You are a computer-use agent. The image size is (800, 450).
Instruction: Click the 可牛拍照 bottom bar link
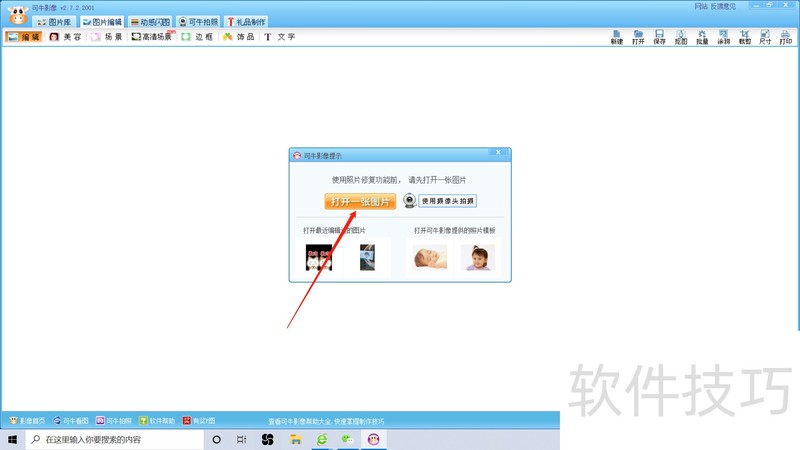point(114,421)
